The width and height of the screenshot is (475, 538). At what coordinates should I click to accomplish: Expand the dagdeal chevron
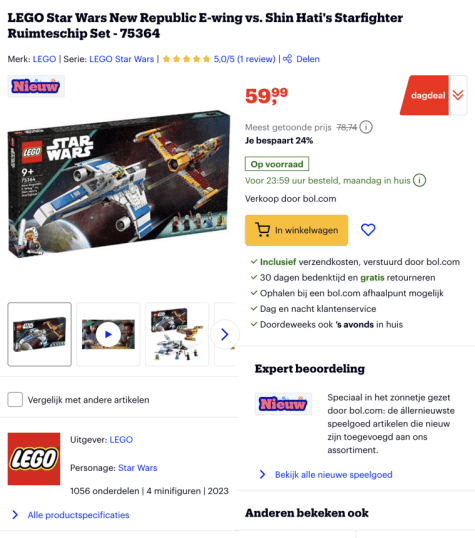pos(458,95)
